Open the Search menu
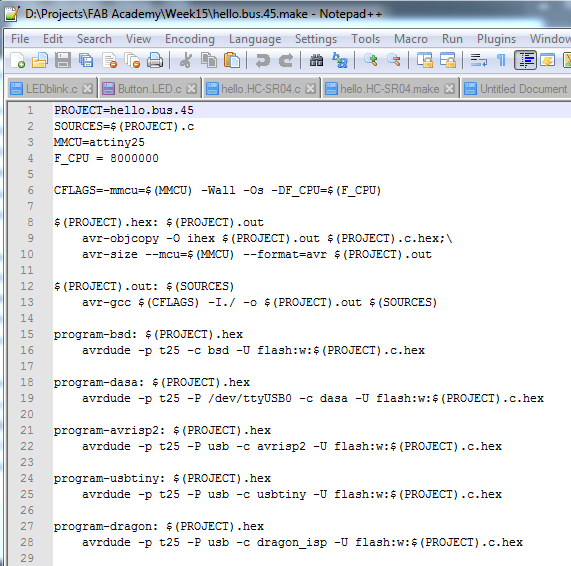This screenshot has width=571, height=566. 94,39
